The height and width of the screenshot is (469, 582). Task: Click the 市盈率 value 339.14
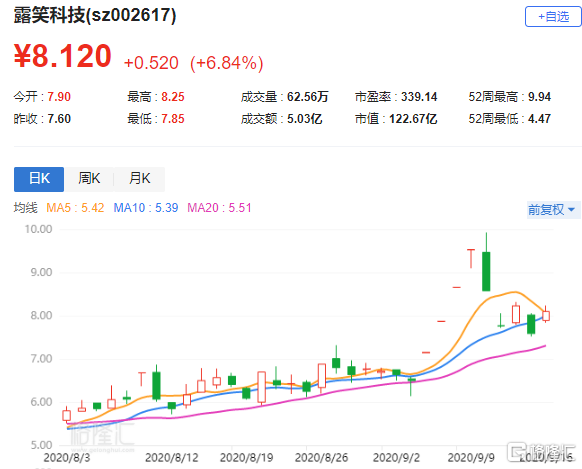419,97
